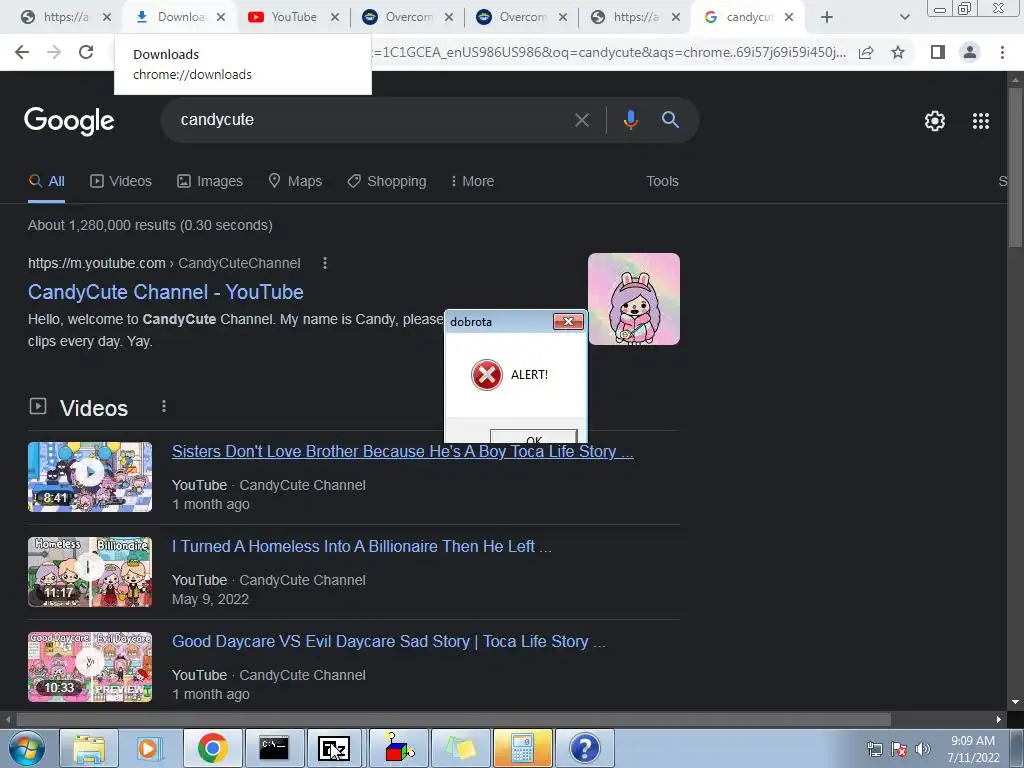The width and height of the screenshot is (1024, 768).
Task: Switch to the first Overcom tab
Action: pyautogui.click(x=406, y=18)
